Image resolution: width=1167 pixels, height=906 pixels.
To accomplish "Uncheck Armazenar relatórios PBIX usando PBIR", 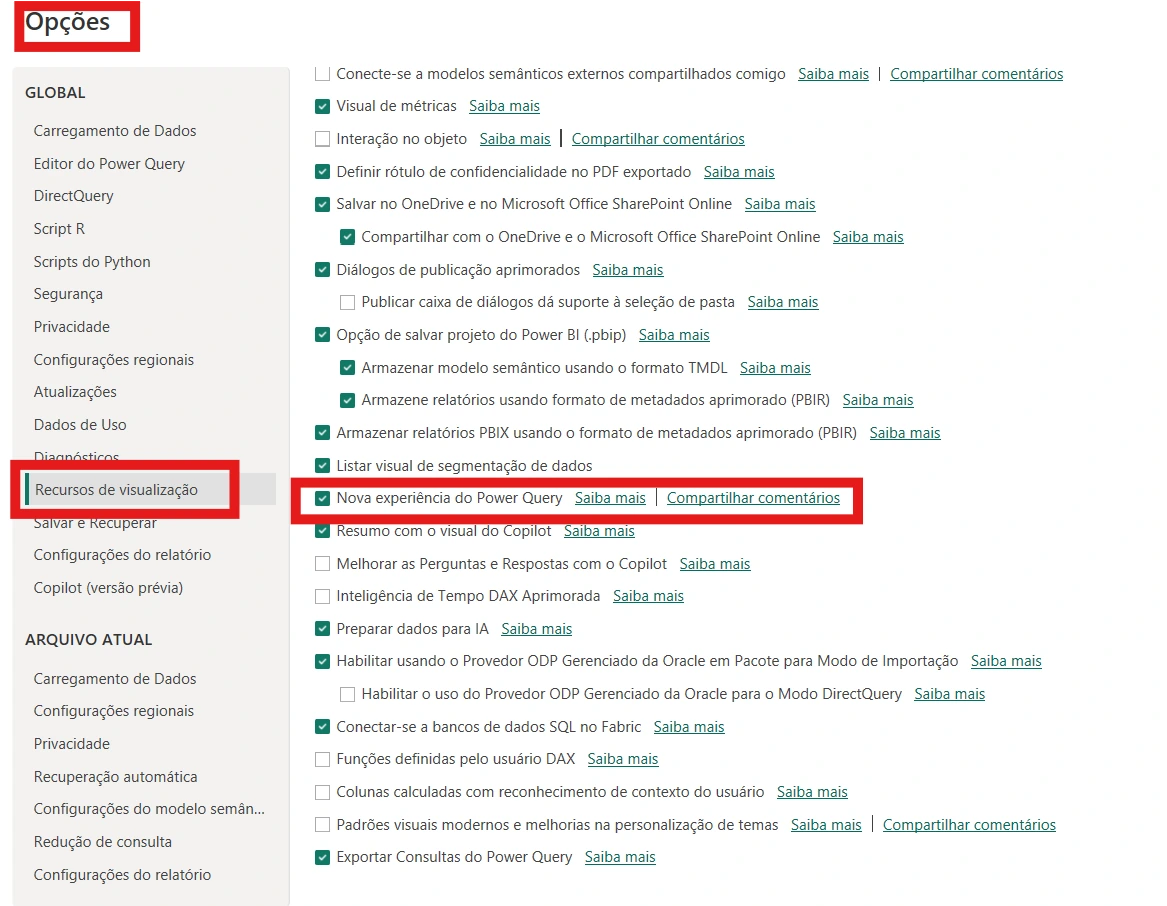I will click(322, 433).
